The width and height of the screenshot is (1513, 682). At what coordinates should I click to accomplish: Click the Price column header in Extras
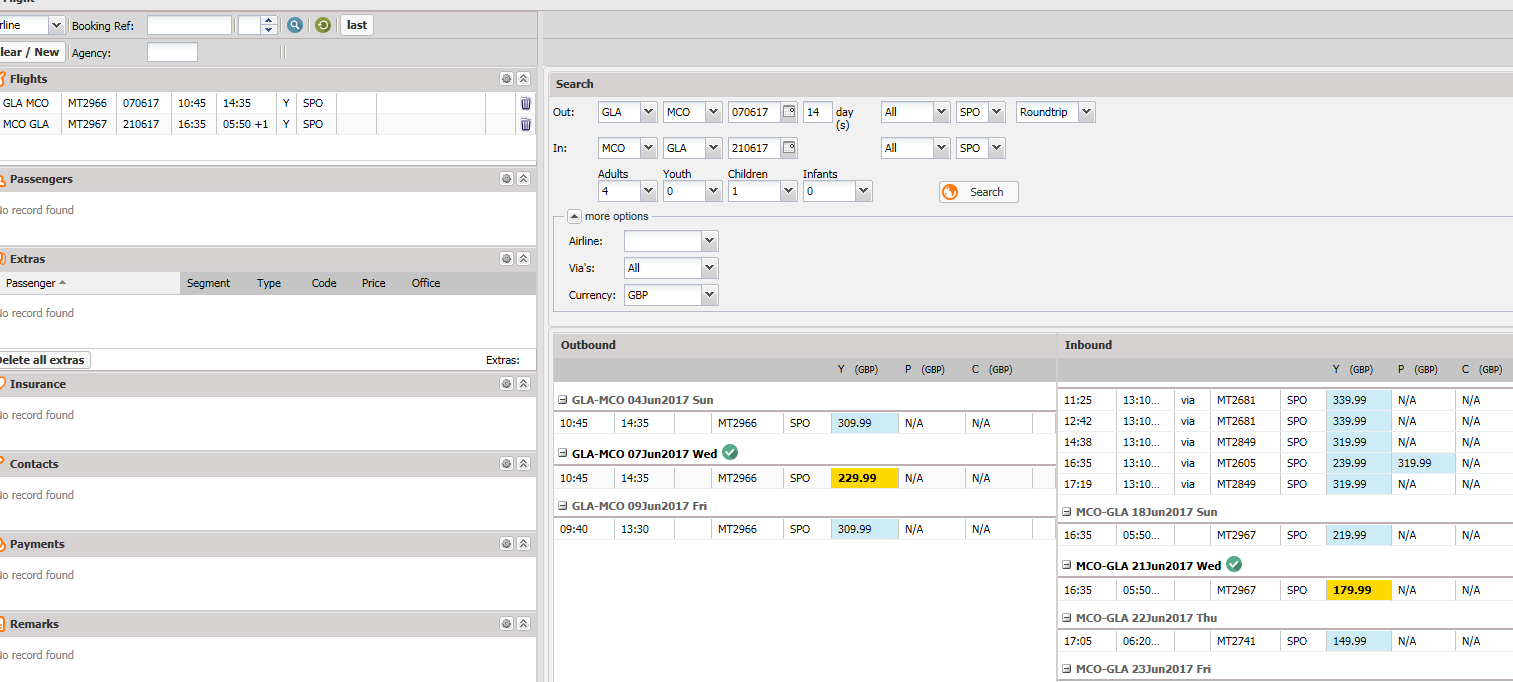coord(373,283)
